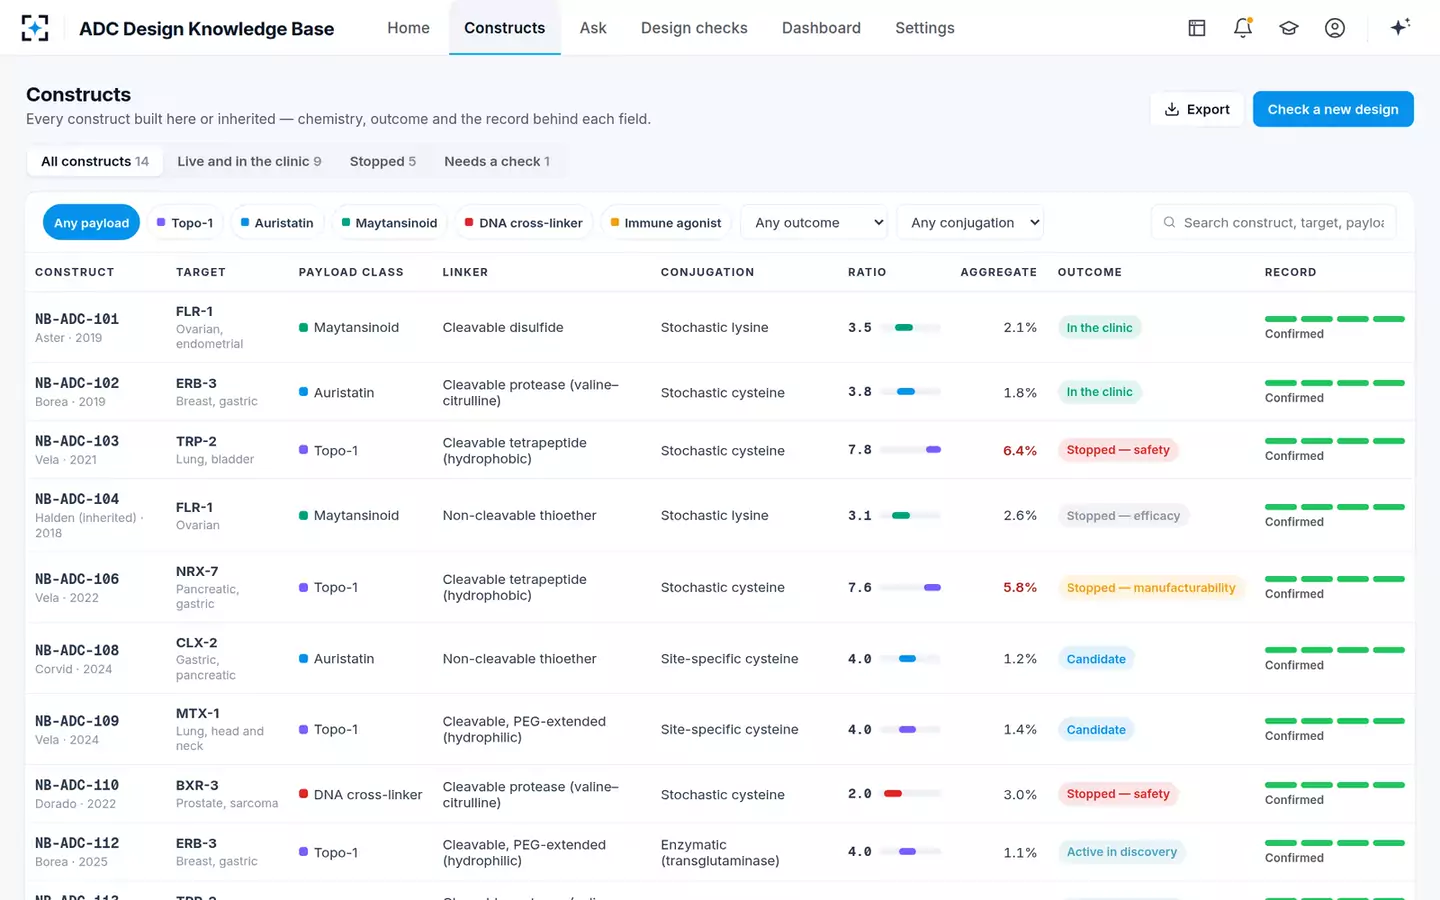
Task: Sort by the RATIO column header
Action: 867,272
